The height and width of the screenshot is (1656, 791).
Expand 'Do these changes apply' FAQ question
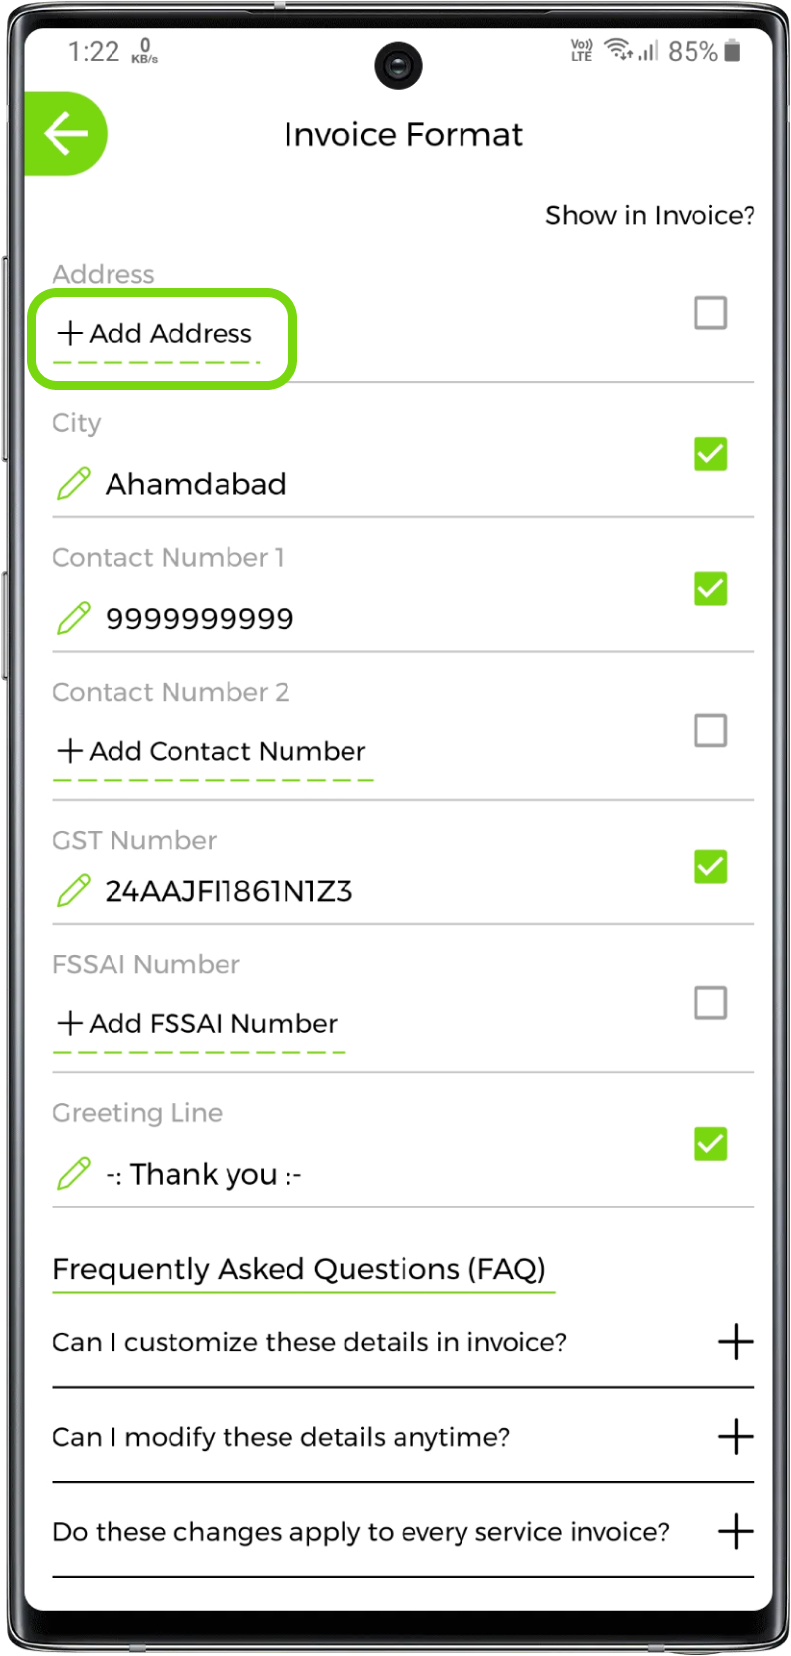point(735,1531)
